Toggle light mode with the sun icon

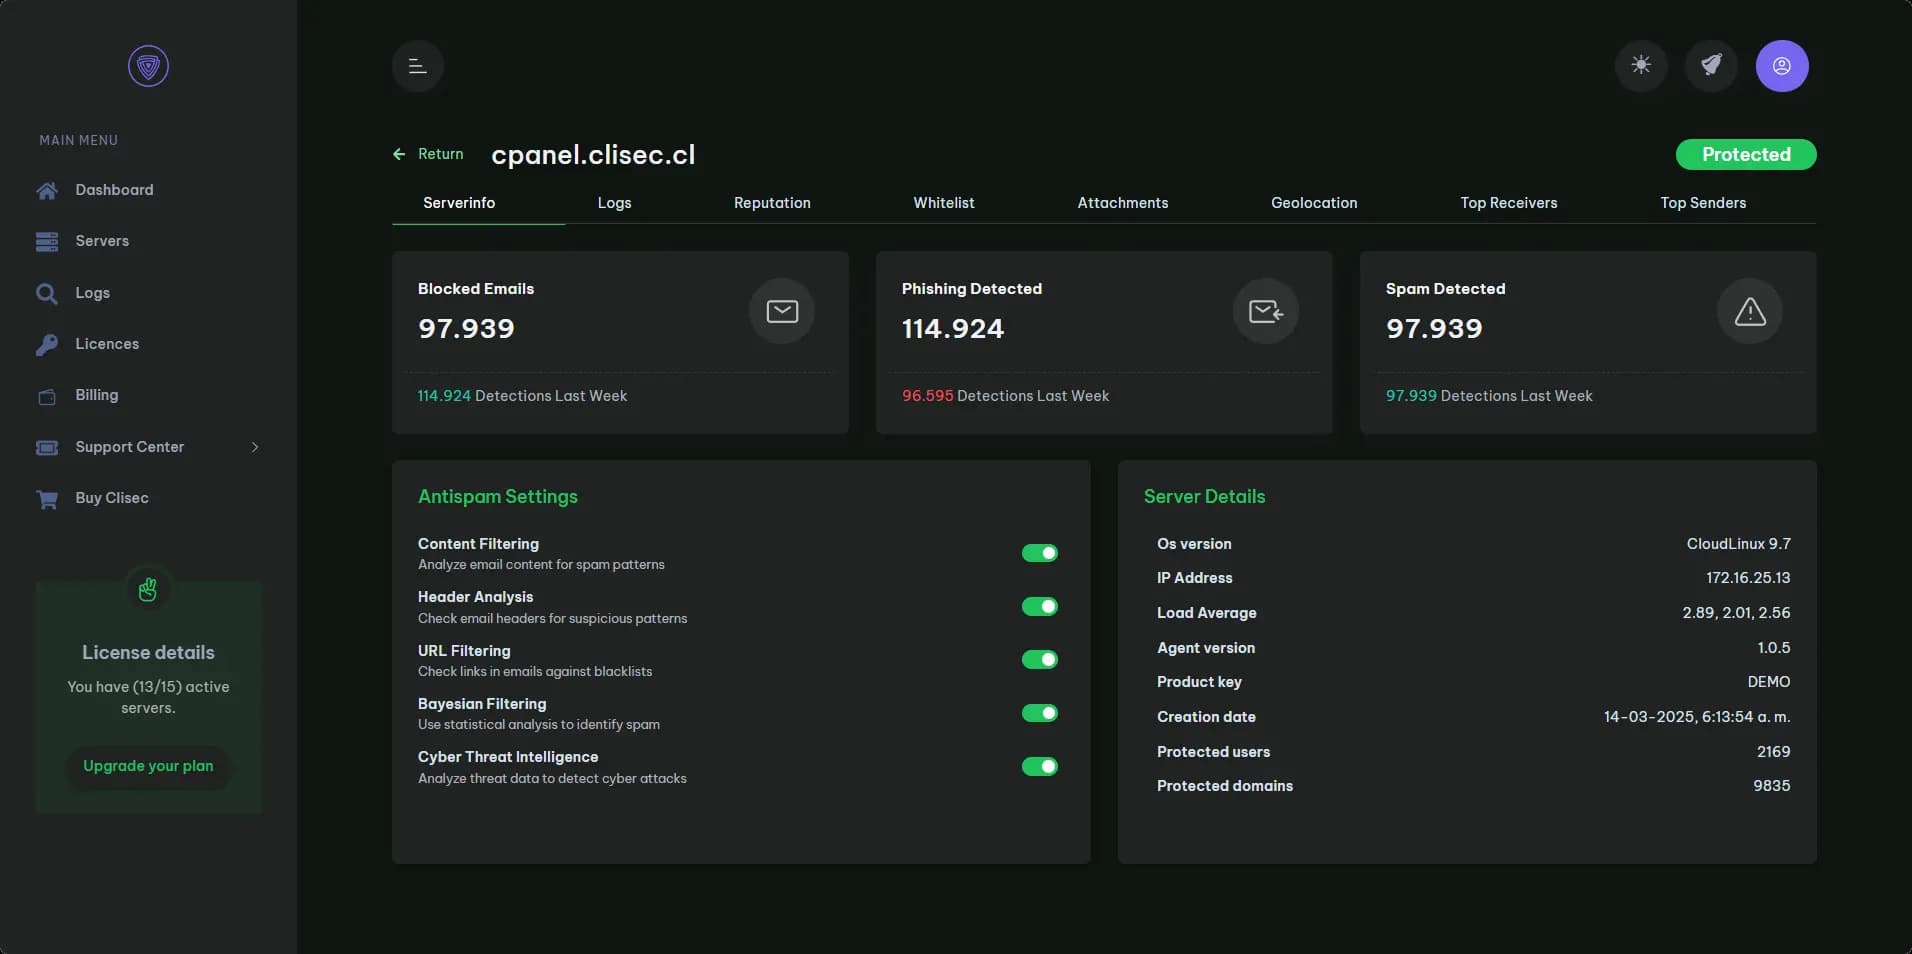1639,66
